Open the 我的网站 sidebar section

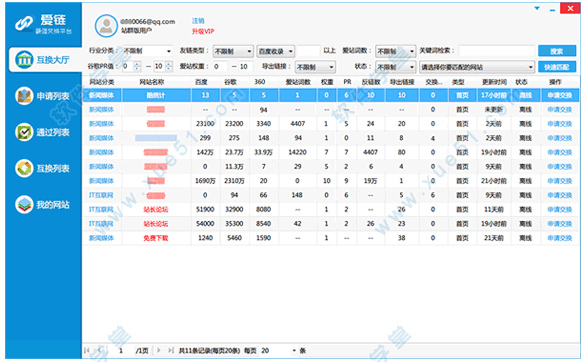(43, 205)
